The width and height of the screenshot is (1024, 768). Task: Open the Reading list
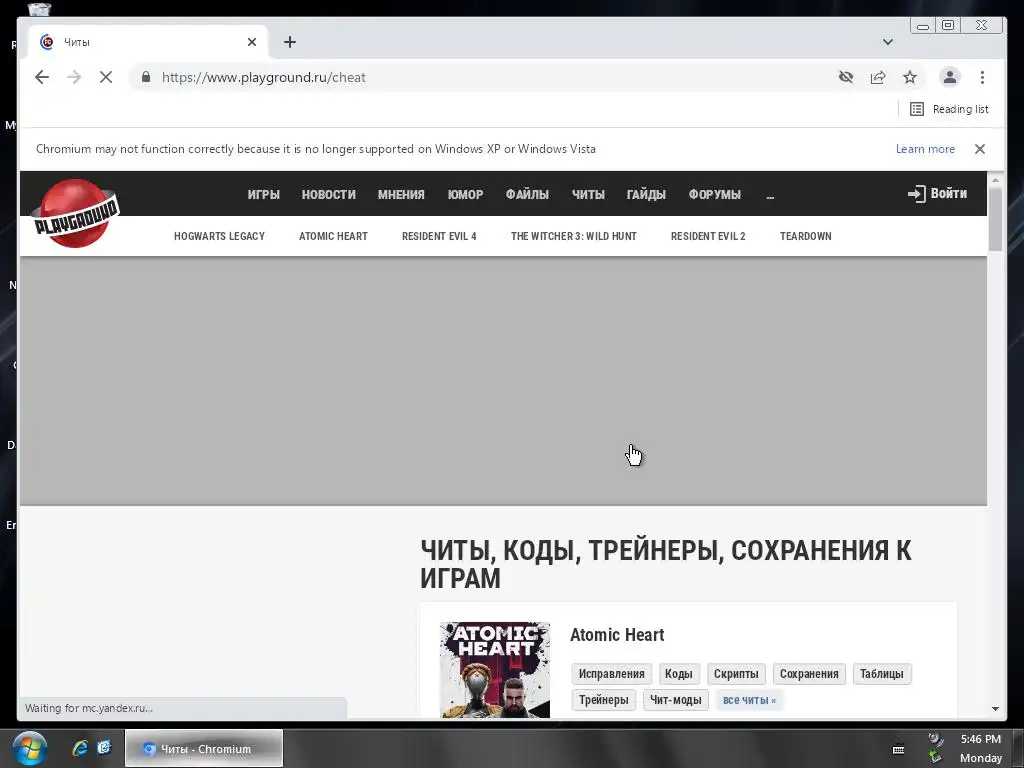pyautogui.click(x=950, y=109)
